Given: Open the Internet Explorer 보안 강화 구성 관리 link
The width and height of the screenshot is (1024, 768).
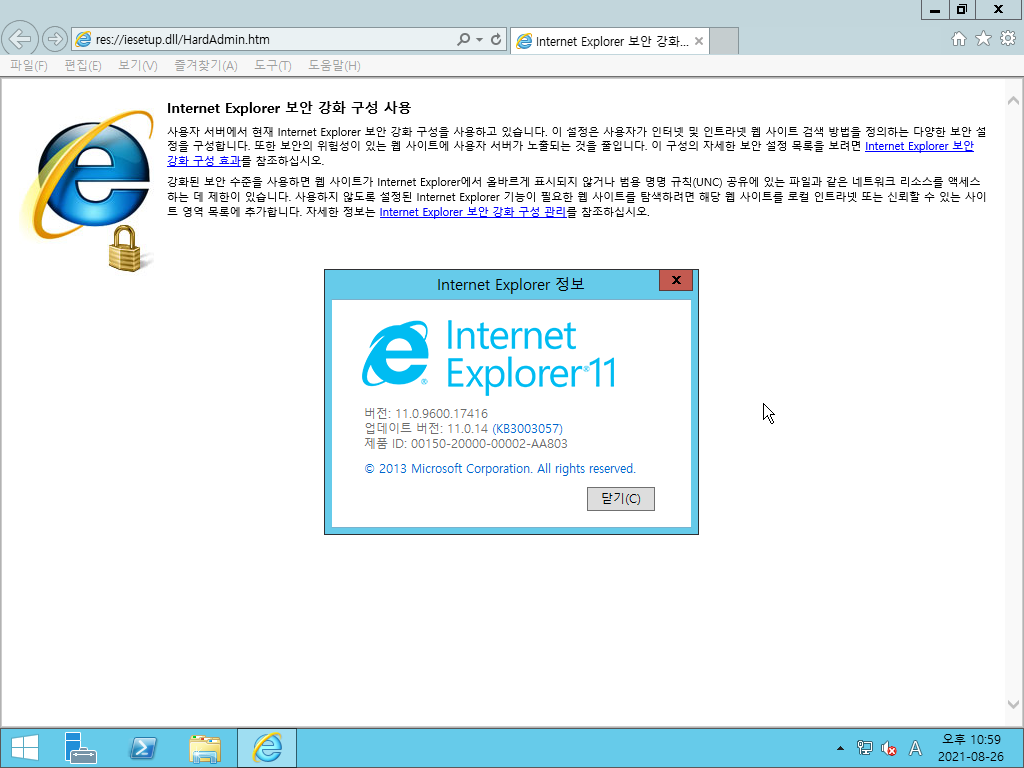Looking at the screenshot, I should point(473,212).
